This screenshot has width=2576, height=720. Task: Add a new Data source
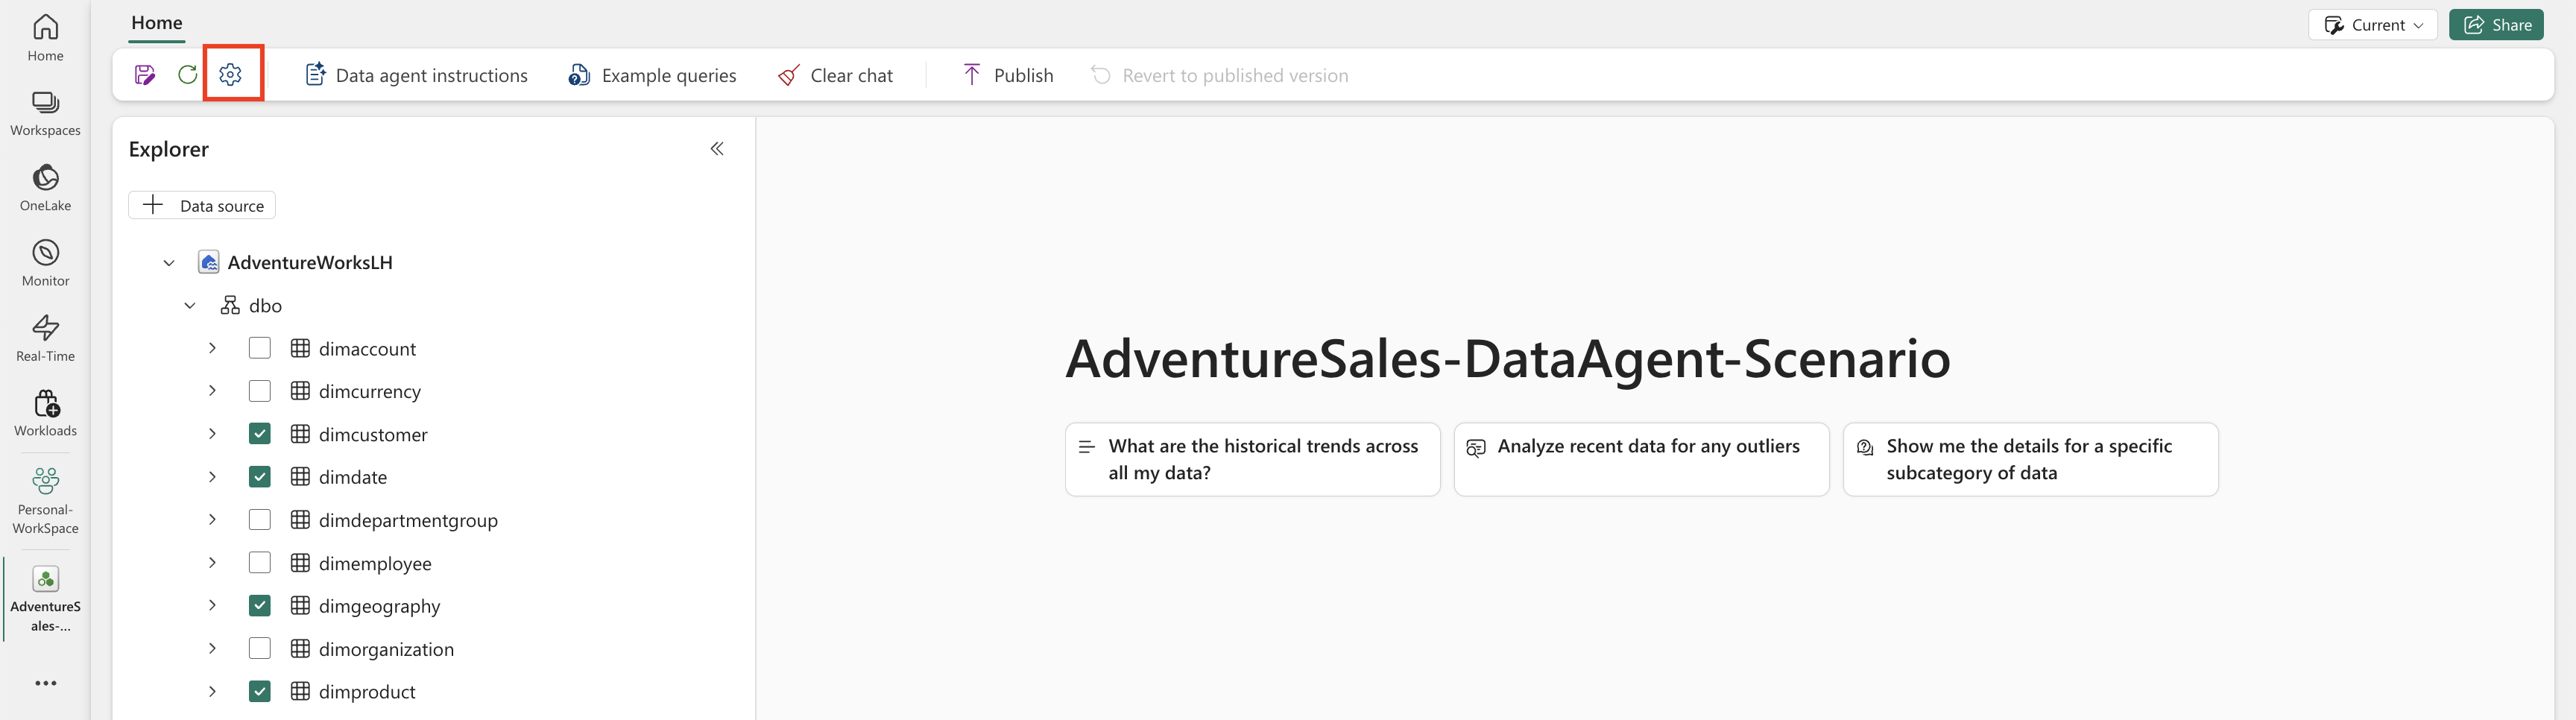coord(203,206)
